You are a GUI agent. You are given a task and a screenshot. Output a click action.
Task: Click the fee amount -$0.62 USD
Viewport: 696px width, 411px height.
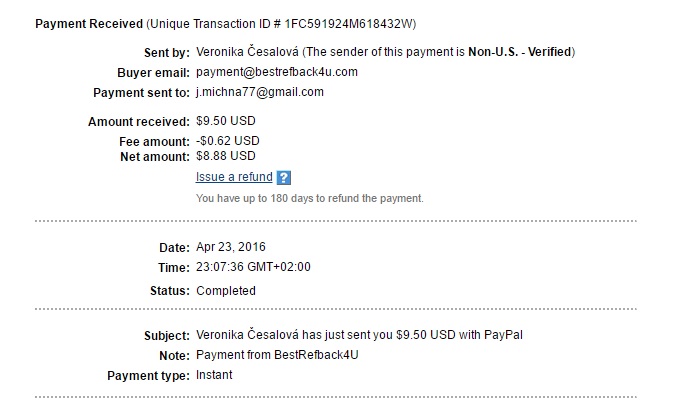coord(228,141)
